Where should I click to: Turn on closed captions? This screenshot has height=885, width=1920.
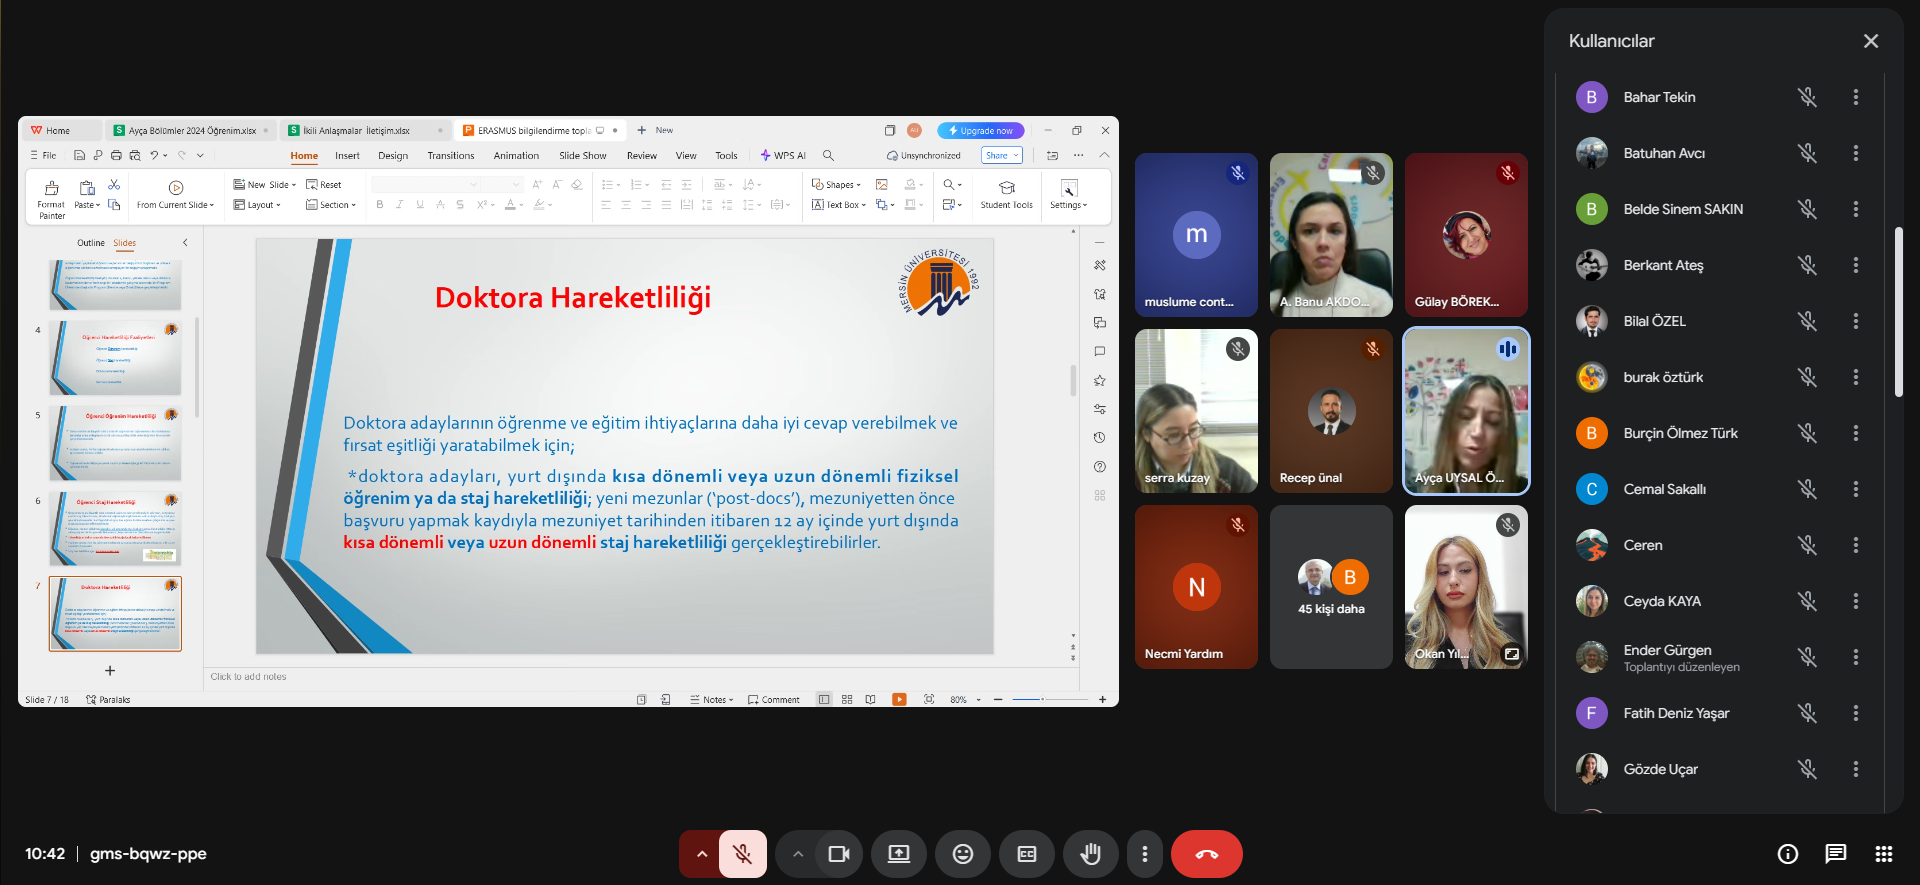pyautogui.click(x=1026, y=854)
